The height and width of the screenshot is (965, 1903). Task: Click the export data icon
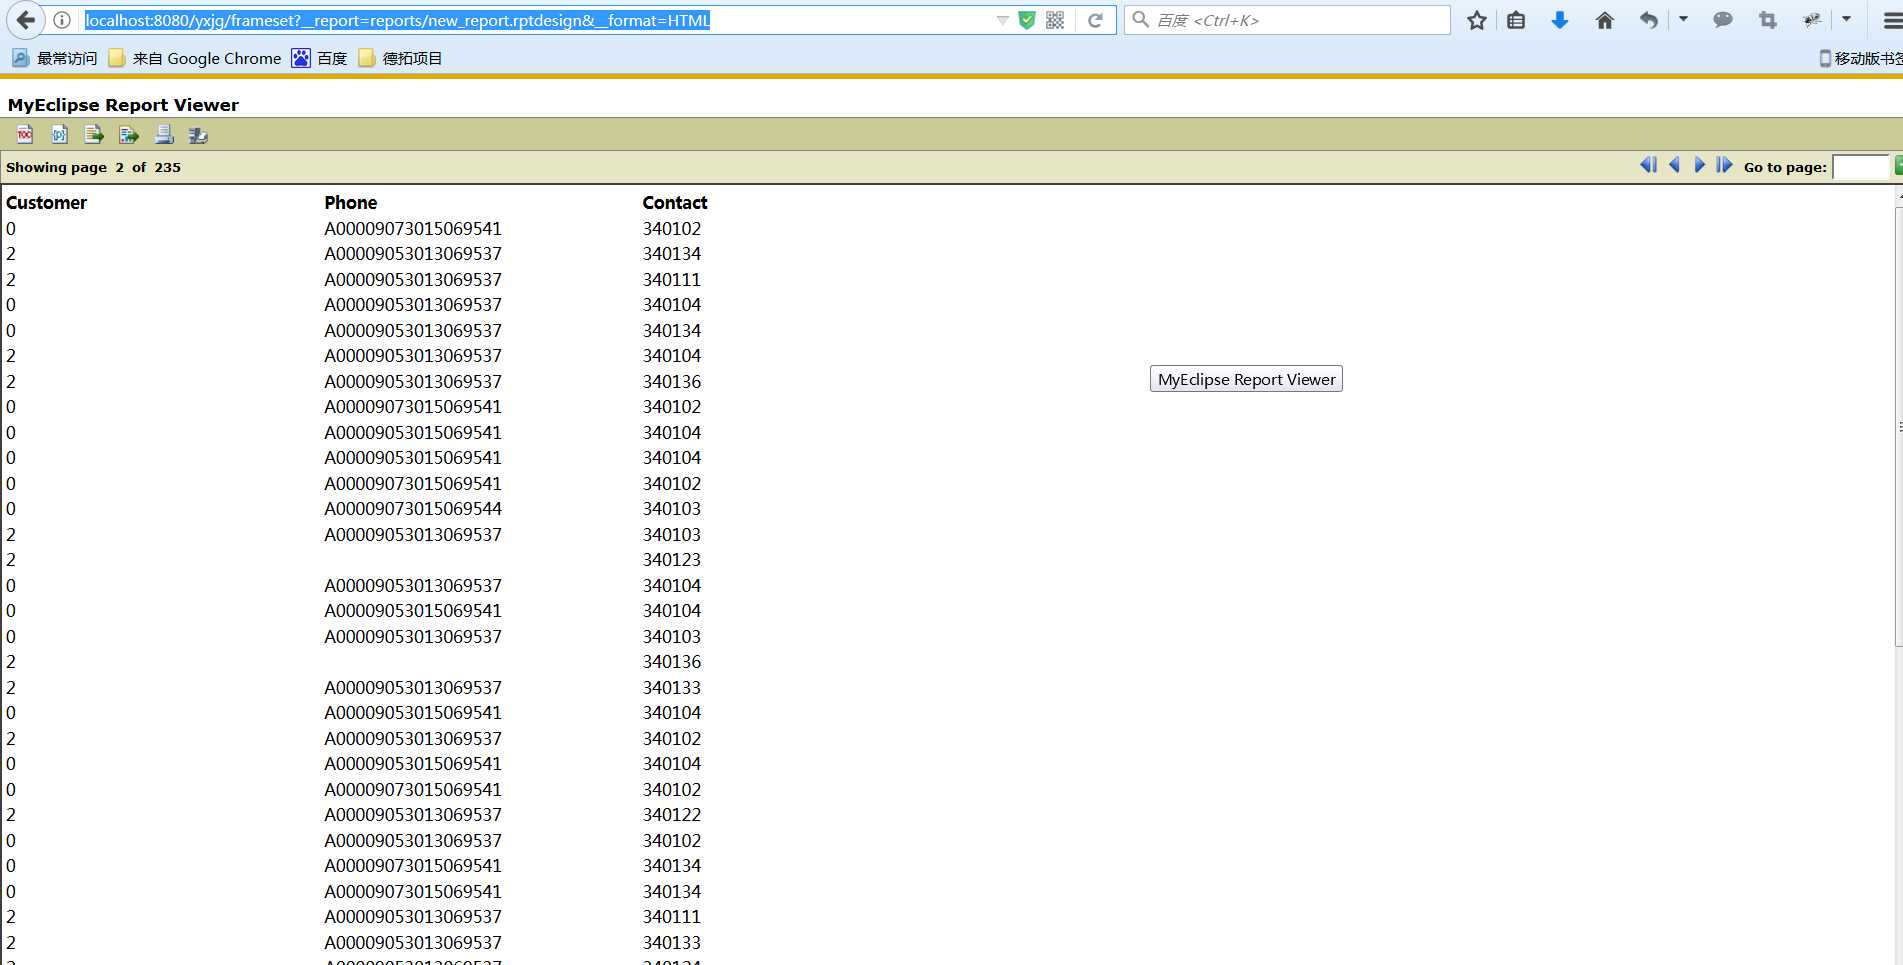pos(94,134)
